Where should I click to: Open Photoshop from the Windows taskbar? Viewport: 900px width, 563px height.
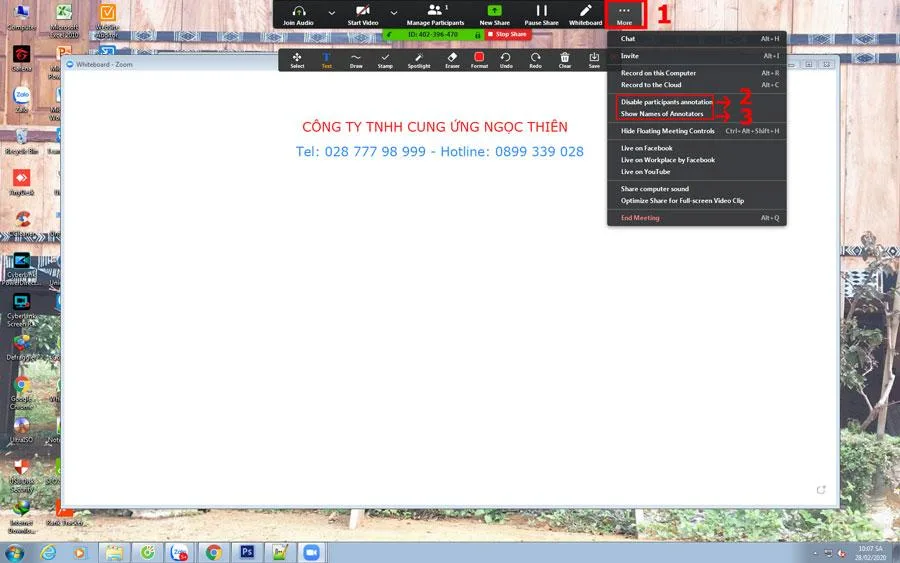pos(246,552)
